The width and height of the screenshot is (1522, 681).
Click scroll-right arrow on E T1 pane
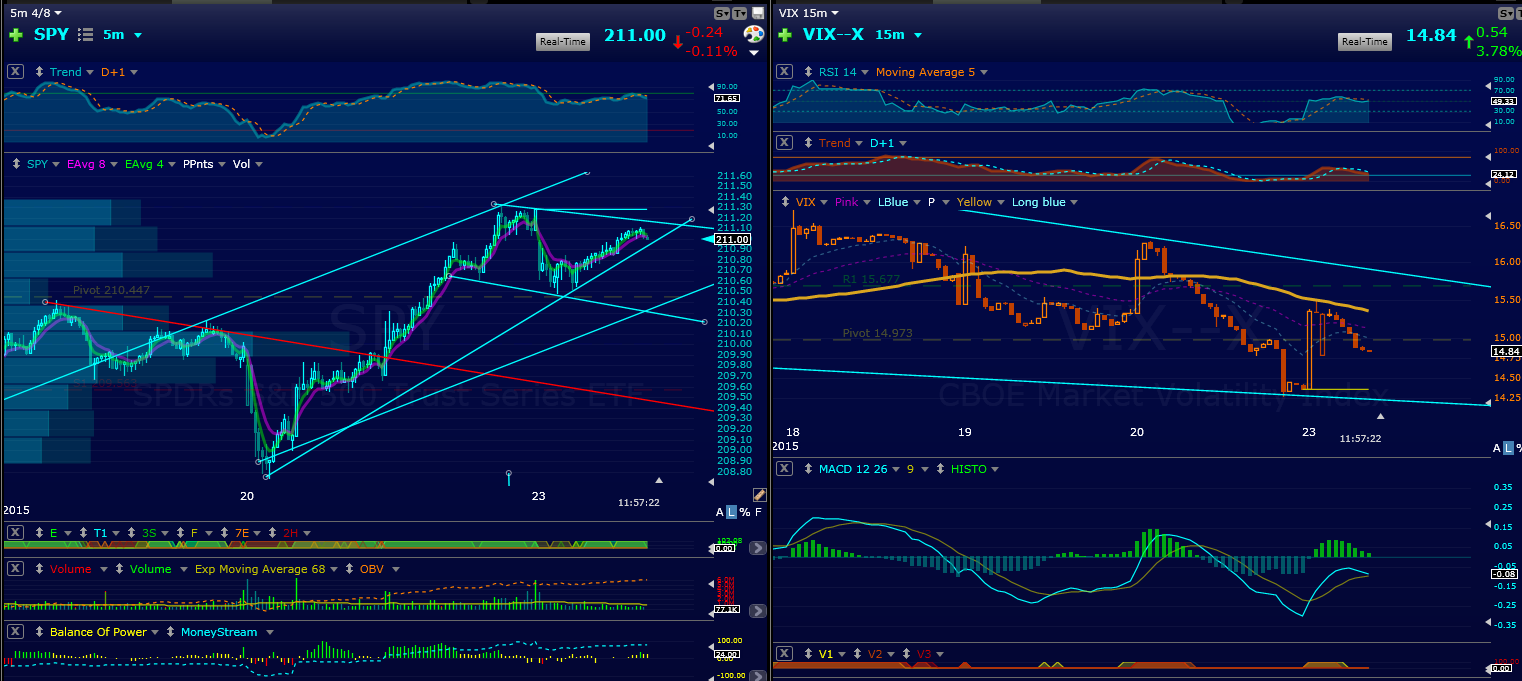pyautogui.click(x=758, y=548)
